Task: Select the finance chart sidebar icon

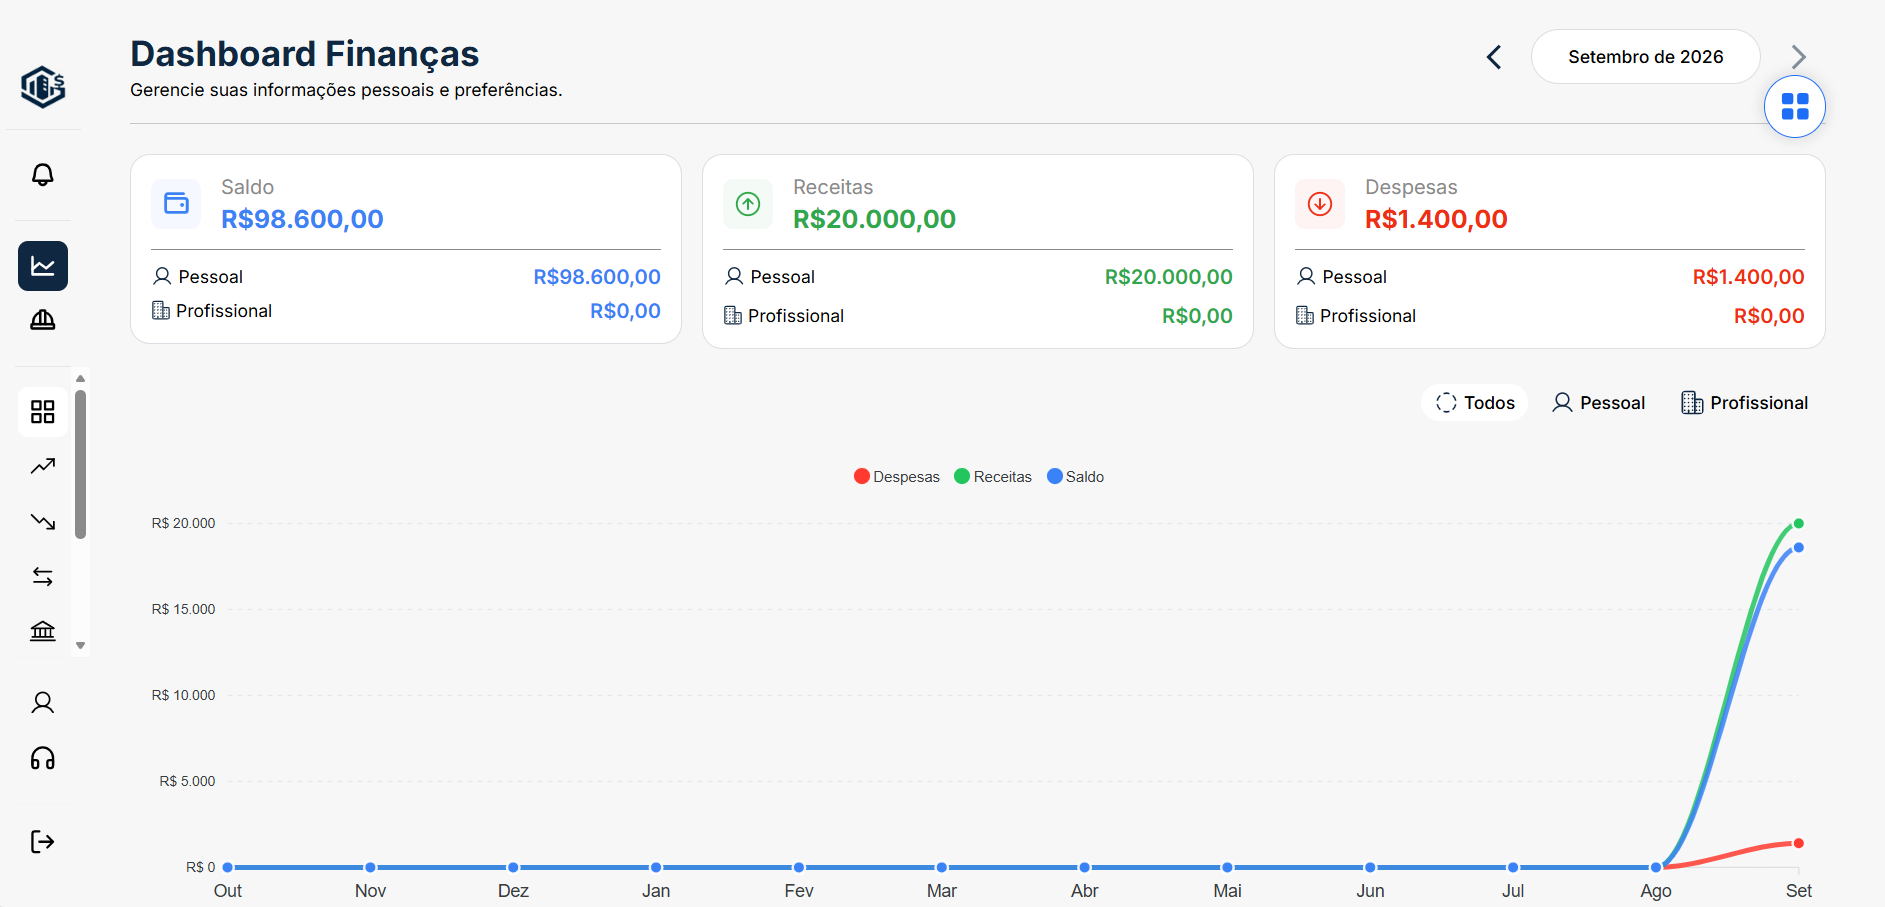Action: pyautogui.click(x=43, y=266)
